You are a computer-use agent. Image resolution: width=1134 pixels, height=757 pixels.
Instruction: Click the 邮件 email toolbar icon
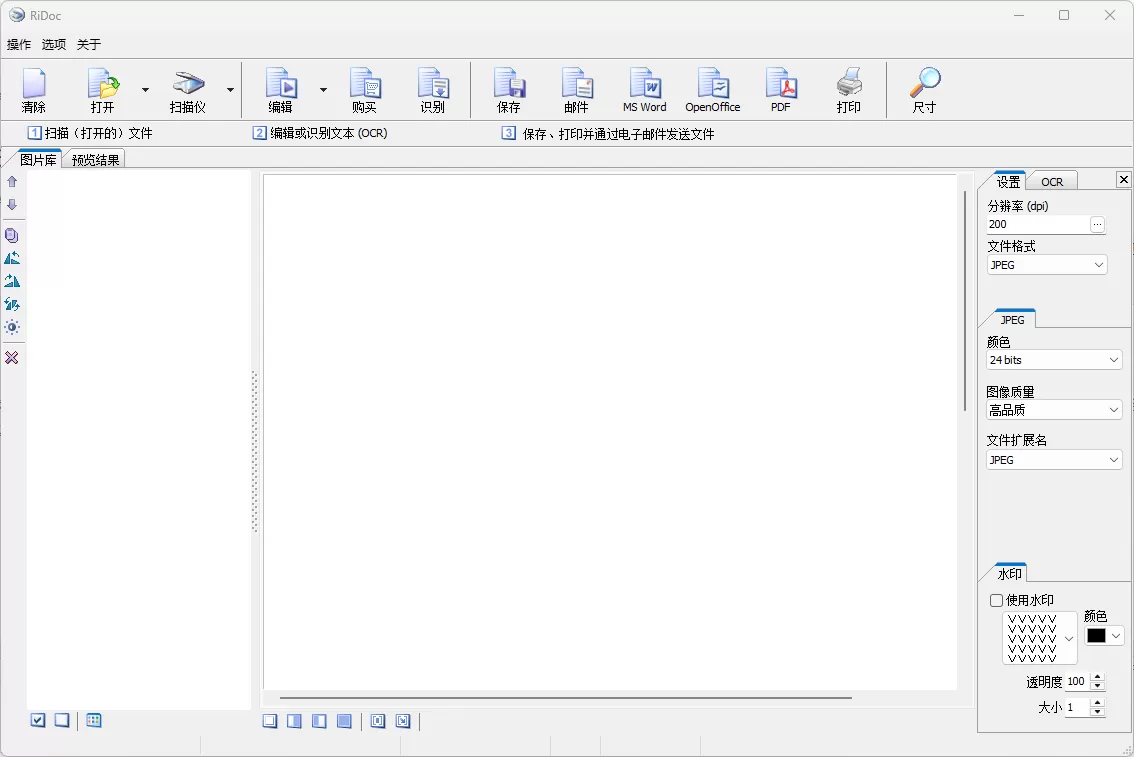[x=578, y=88]
